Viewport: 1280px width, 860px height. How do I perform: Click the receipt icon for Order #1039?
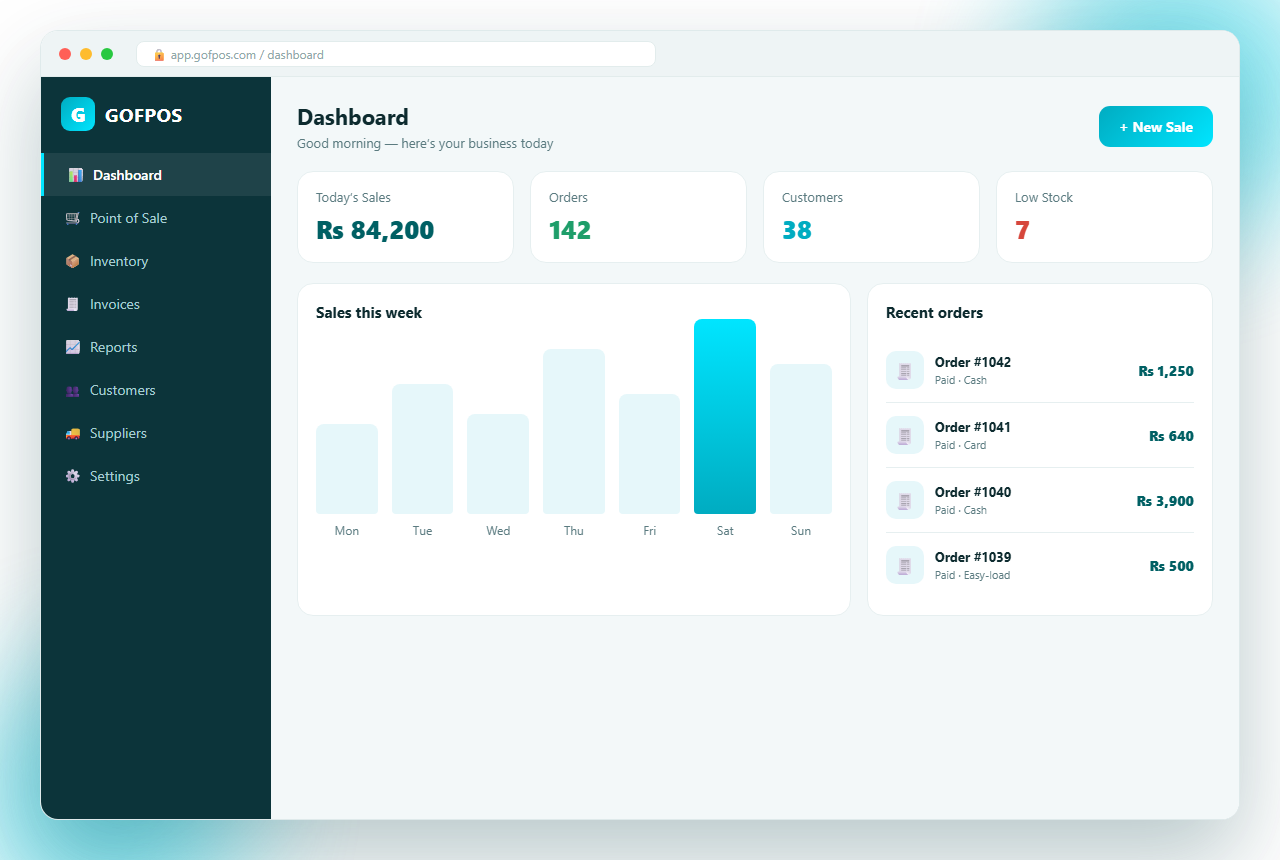tap(905, 565)
